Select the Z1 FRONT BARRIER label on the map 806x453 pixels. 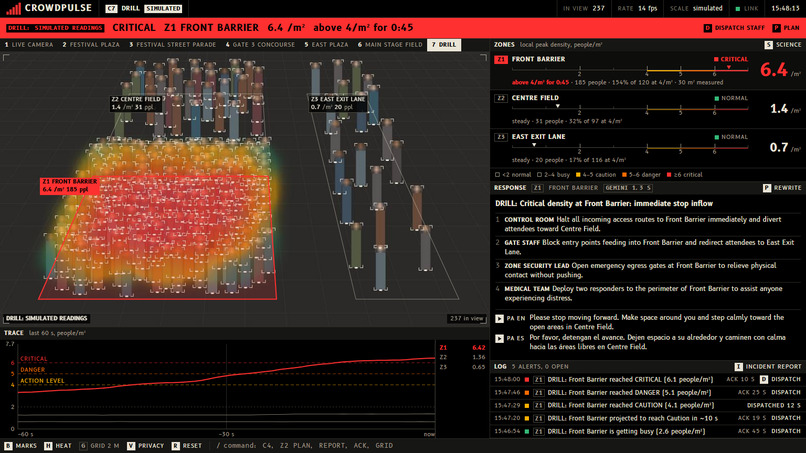tap(69, 186)
